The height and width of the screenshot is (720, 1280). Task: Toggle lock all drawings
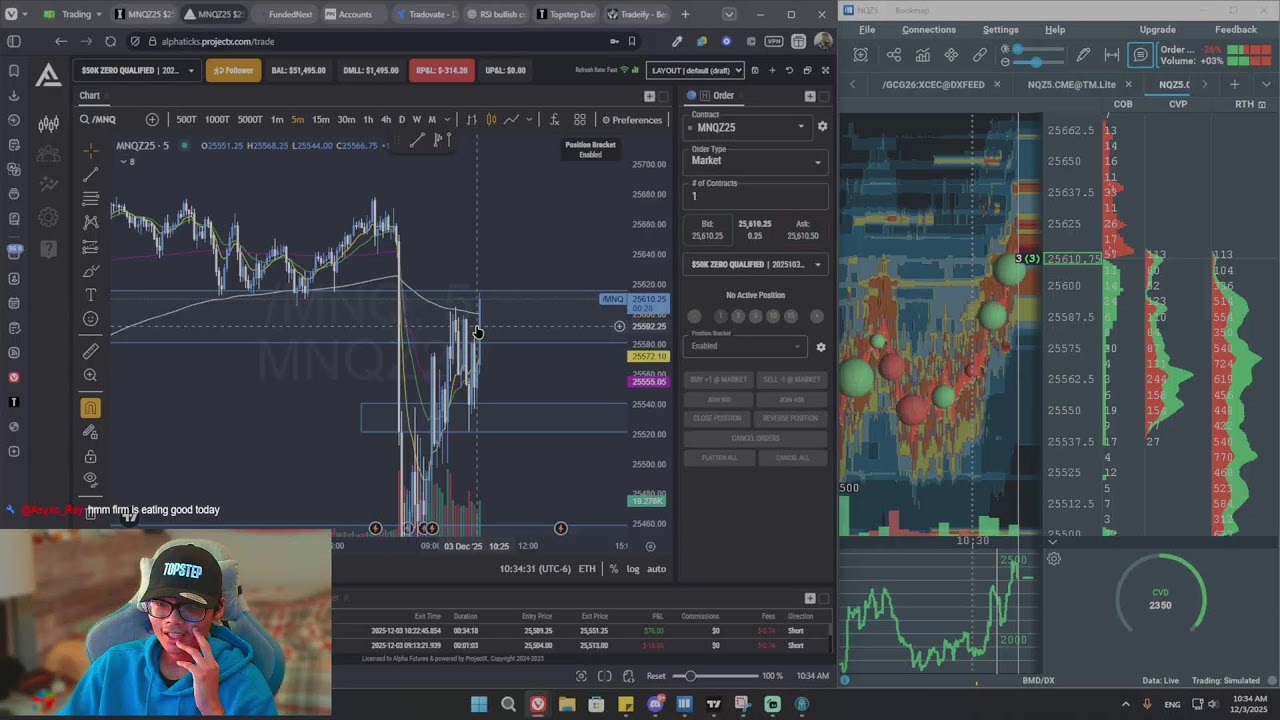(x=91, y=457)
